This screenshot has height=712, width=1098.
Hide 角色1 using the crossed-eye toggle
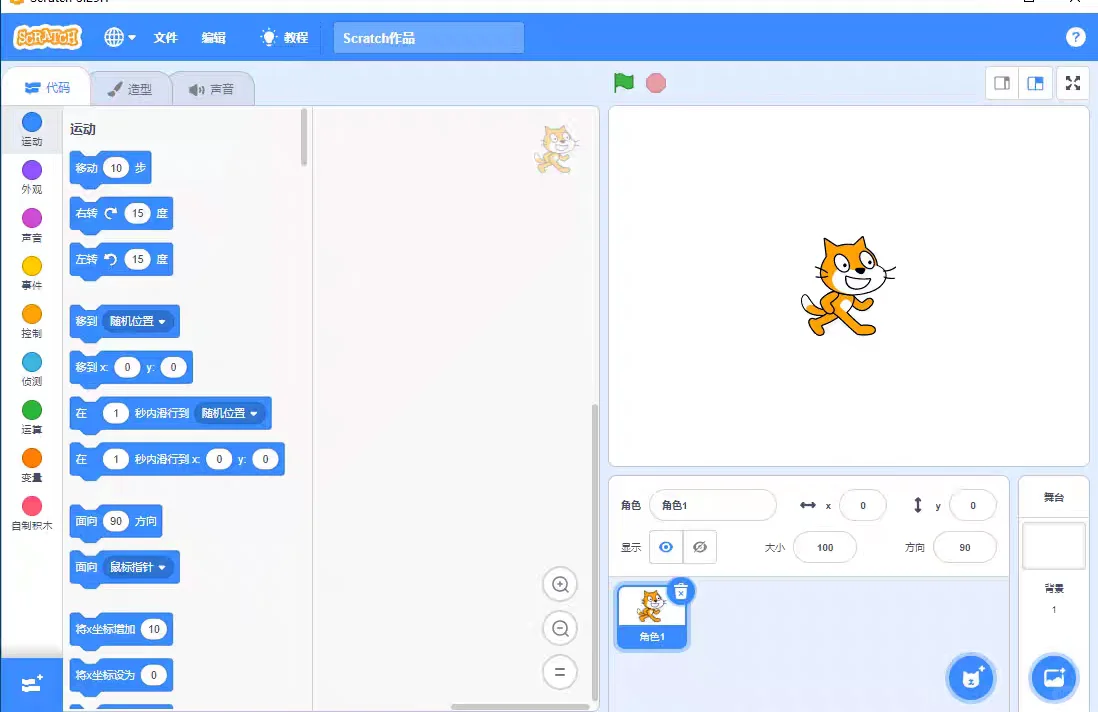pos(700,546)
